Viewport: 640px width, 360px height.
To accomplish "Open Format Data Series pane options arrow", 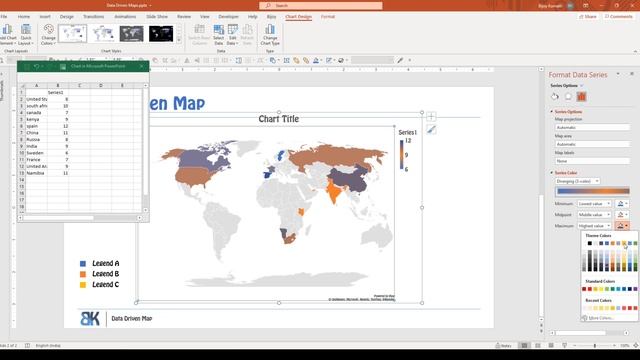I will pos(618,74).
